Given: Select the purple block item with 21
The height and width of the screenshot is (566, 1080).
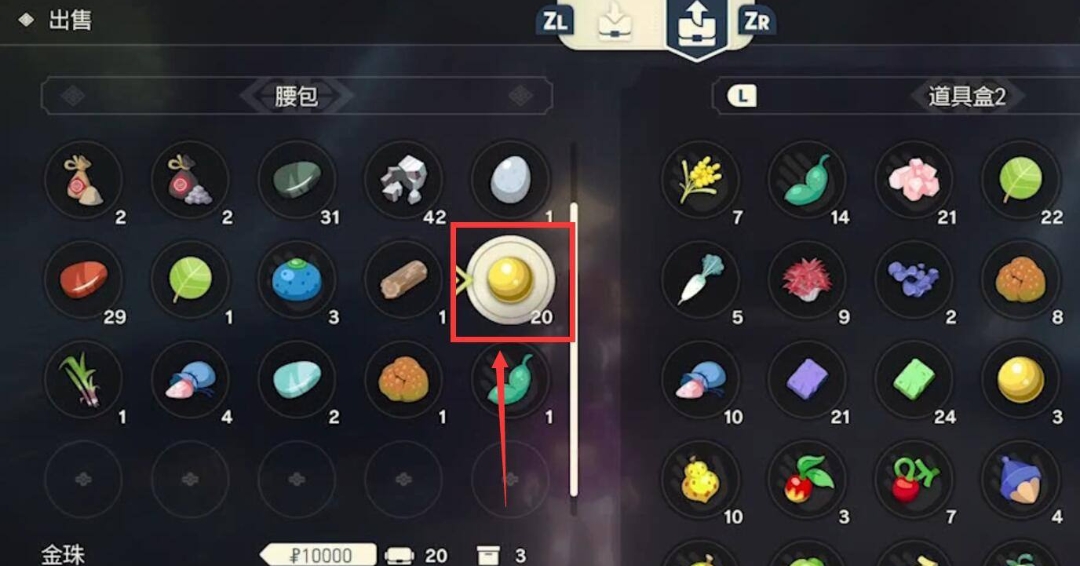Looking at the screenshot, I should tap(807, 379).
